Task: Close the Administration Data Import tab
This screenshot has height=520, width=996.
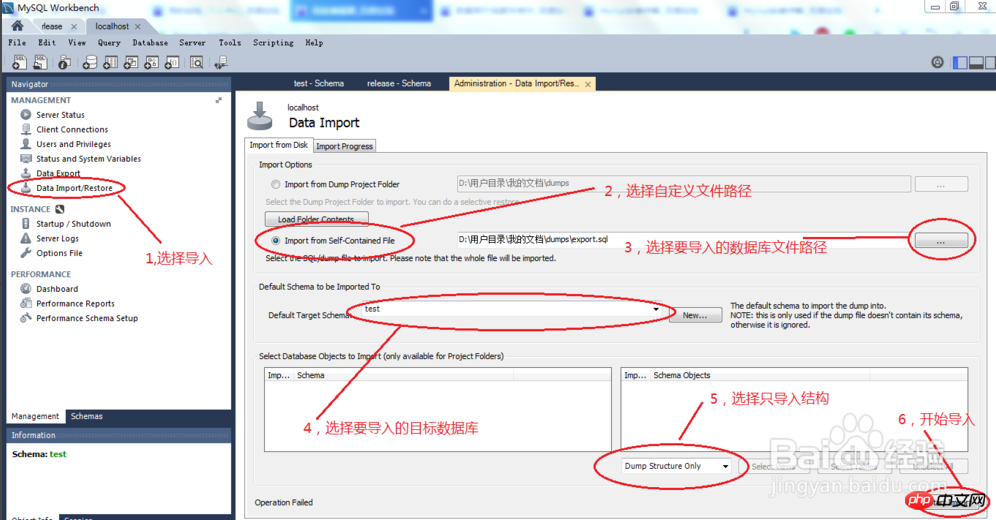Action: click(588, 84)
